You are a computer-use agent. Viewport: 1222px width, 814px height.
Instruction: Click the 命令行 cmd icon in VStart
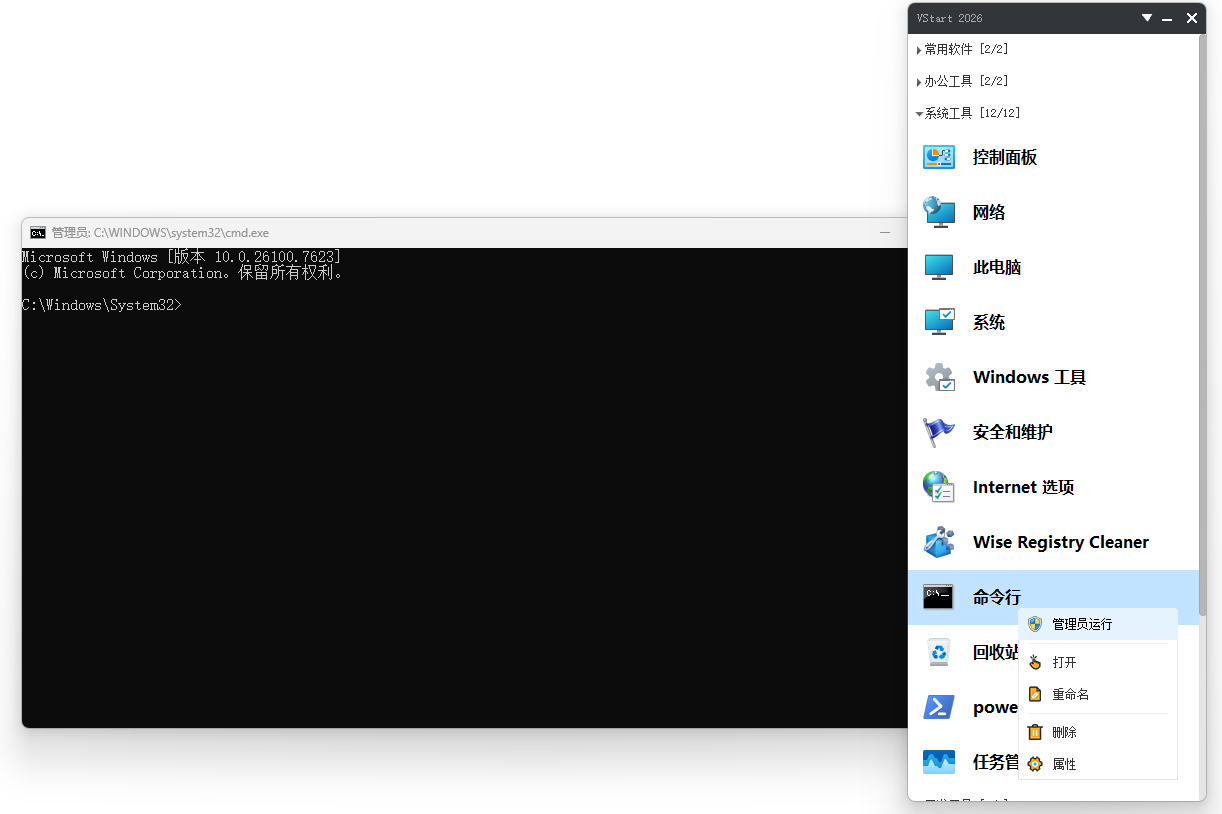click(x=939, y=597)
